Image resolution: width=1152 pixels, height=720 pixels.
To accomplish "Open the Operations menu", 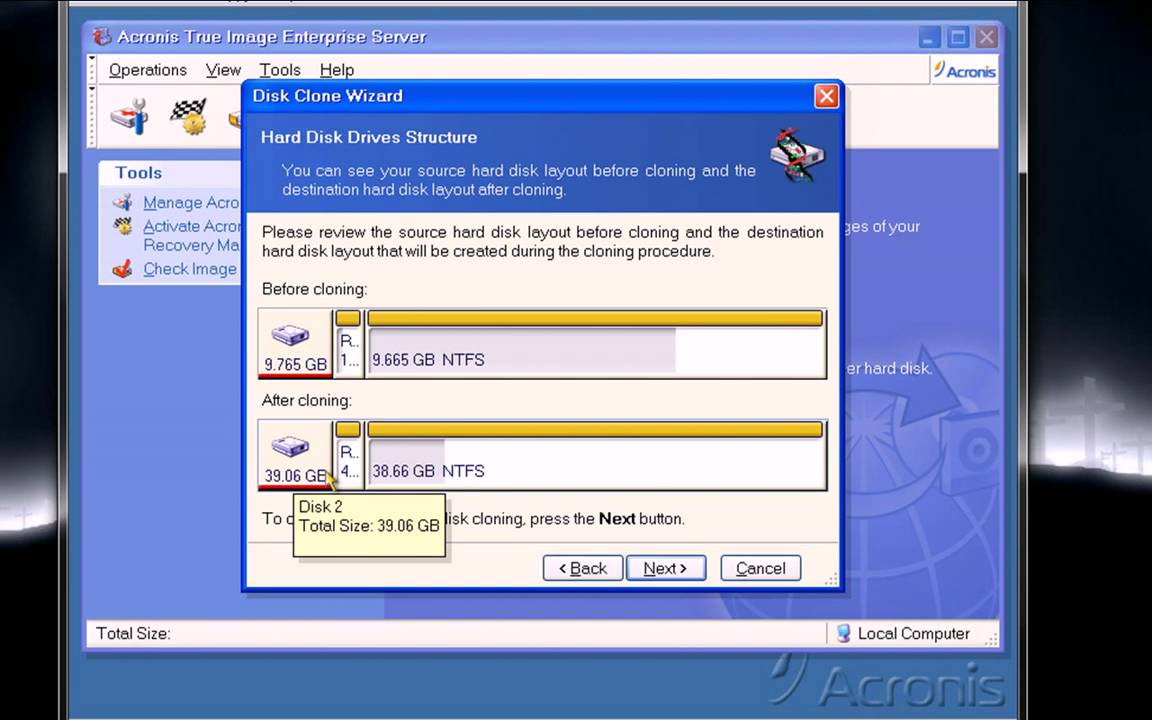I will pos(148,70).
